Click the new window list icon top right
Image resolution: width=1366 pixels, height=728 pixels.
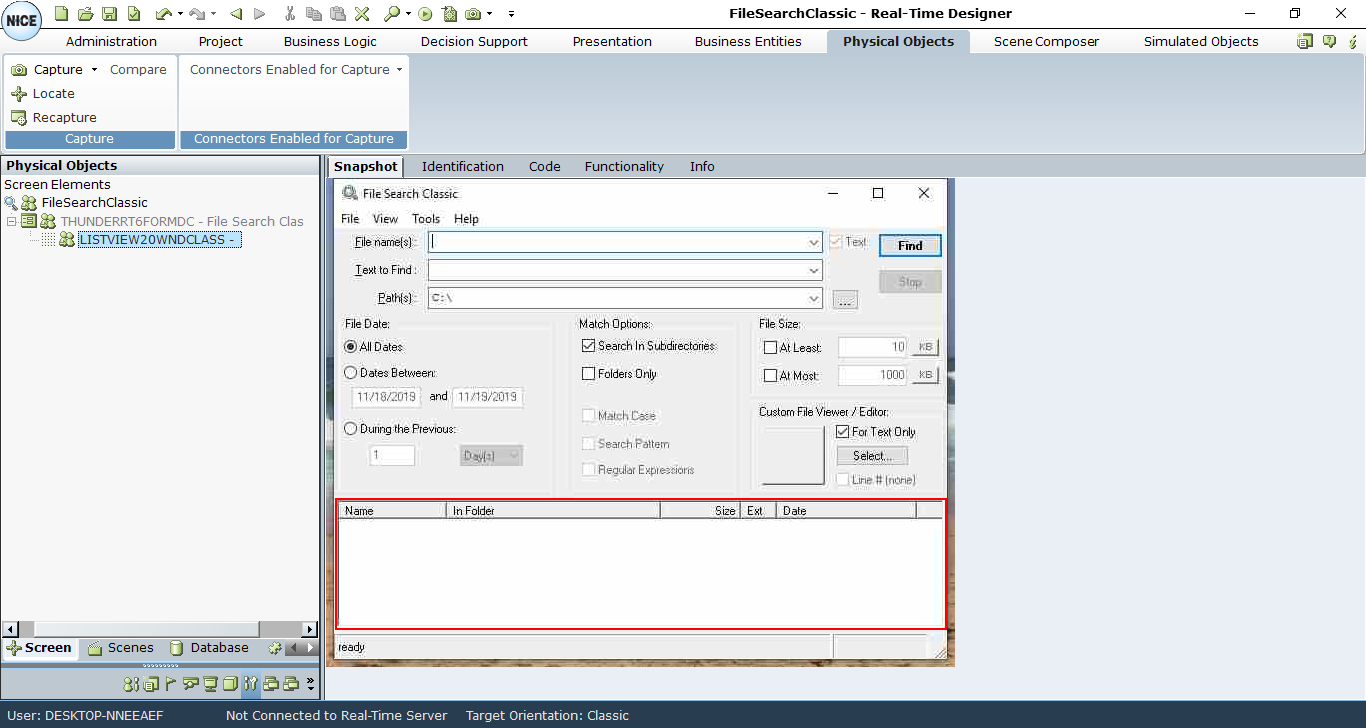coord(1305,41)
